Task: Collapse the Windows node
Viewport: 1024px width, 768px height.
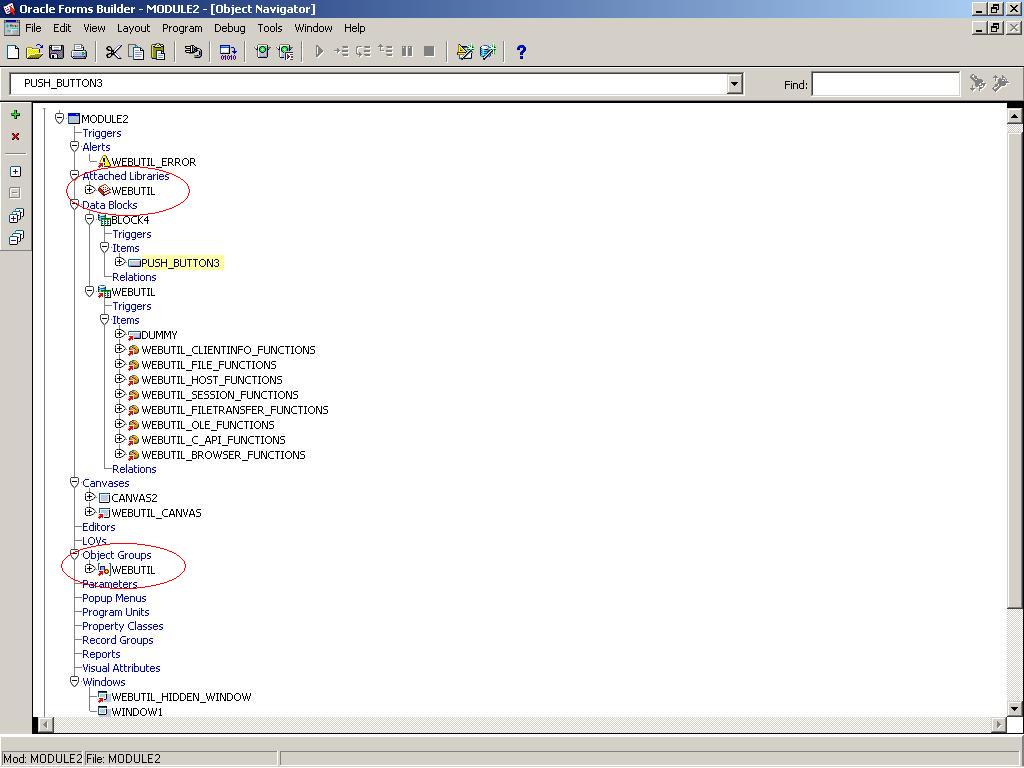Action: (74, 681)
